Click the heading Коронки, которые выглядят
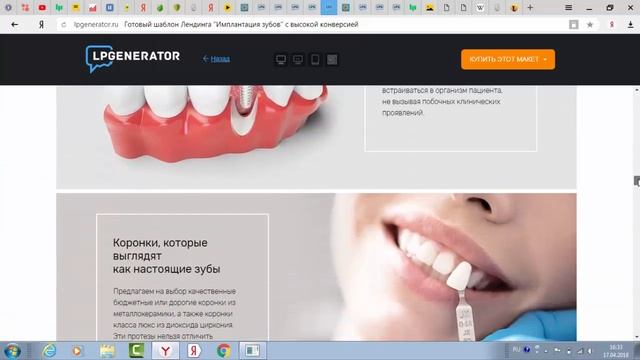640x360 pixels. 167,256
